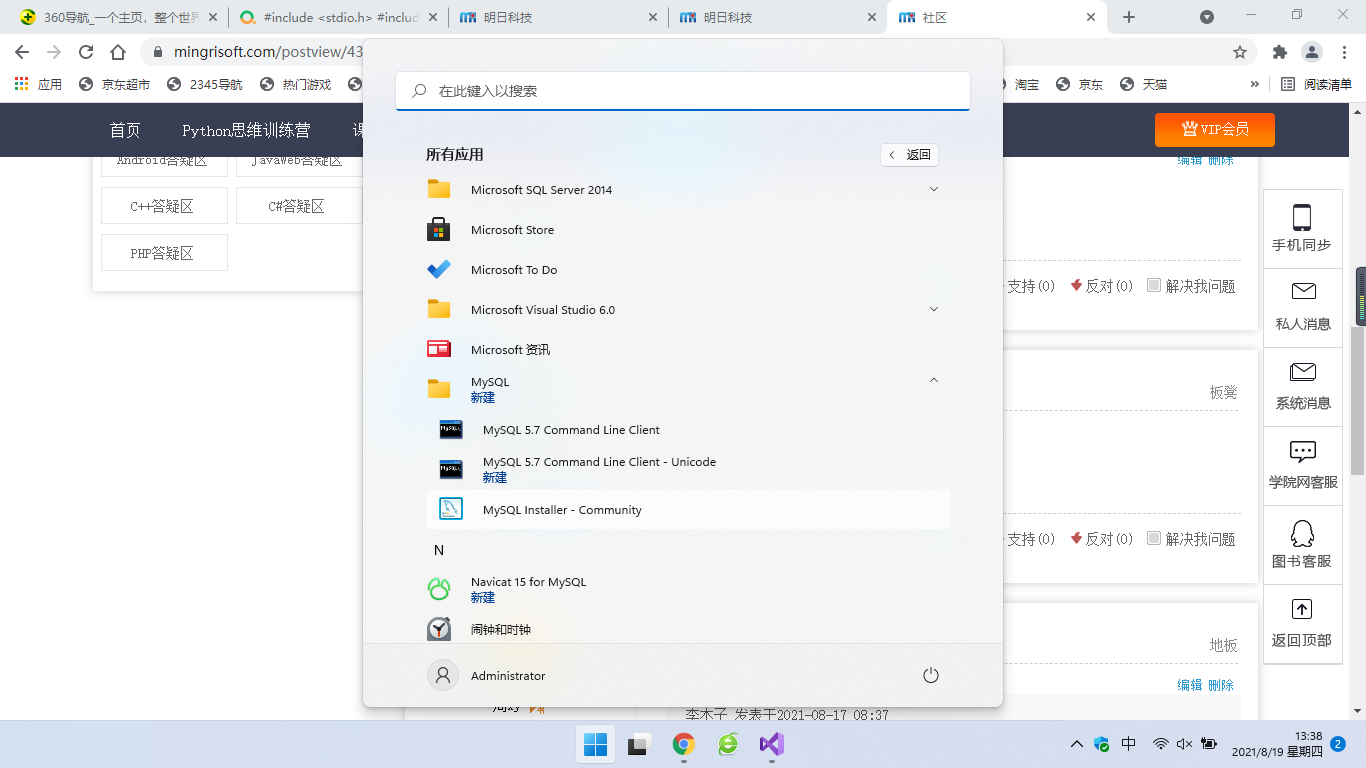Switch to the second 明日科技 tab

778,17
